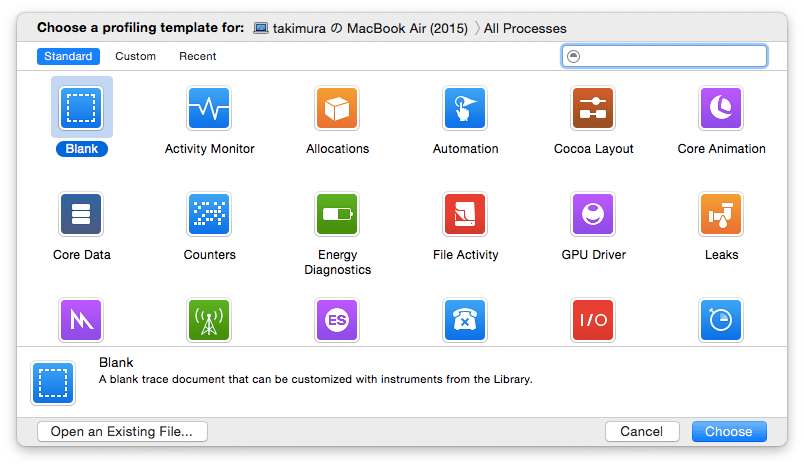Select the red I/O template icon
The height and width of the screenshot is (467, 804).
point(593,320)
